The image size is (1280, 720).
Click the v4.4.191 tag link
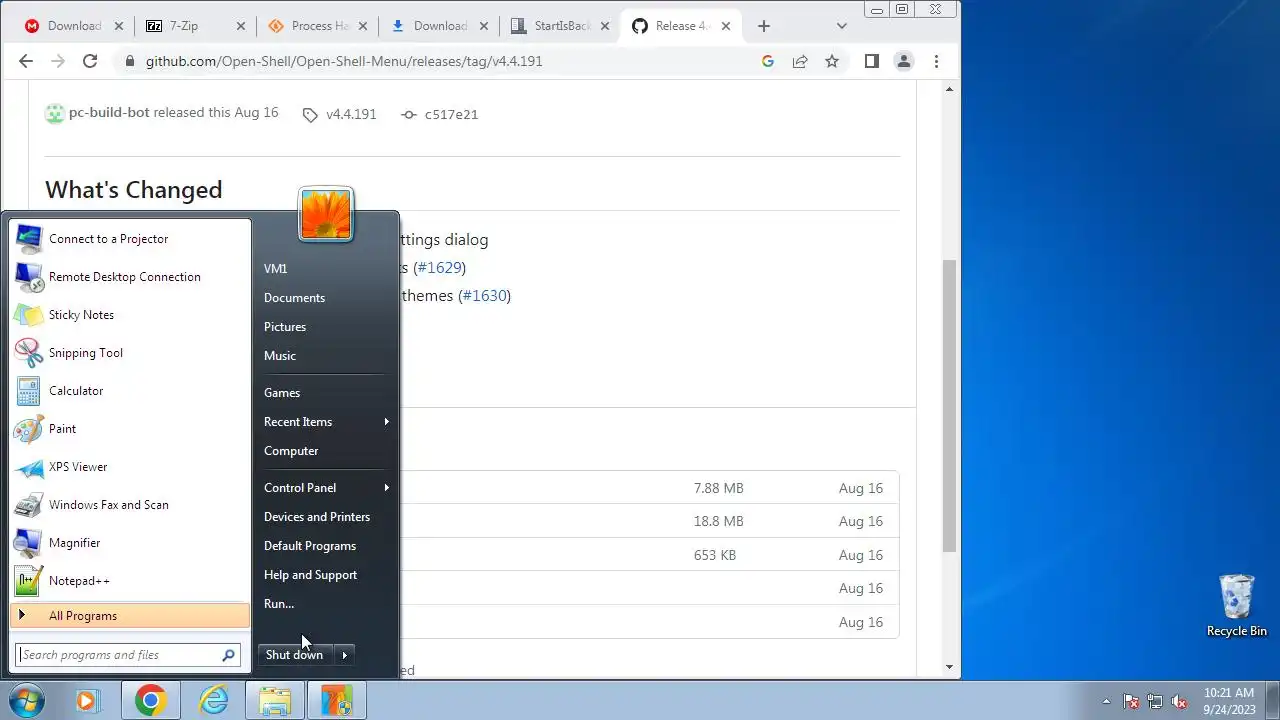point(351,114)
